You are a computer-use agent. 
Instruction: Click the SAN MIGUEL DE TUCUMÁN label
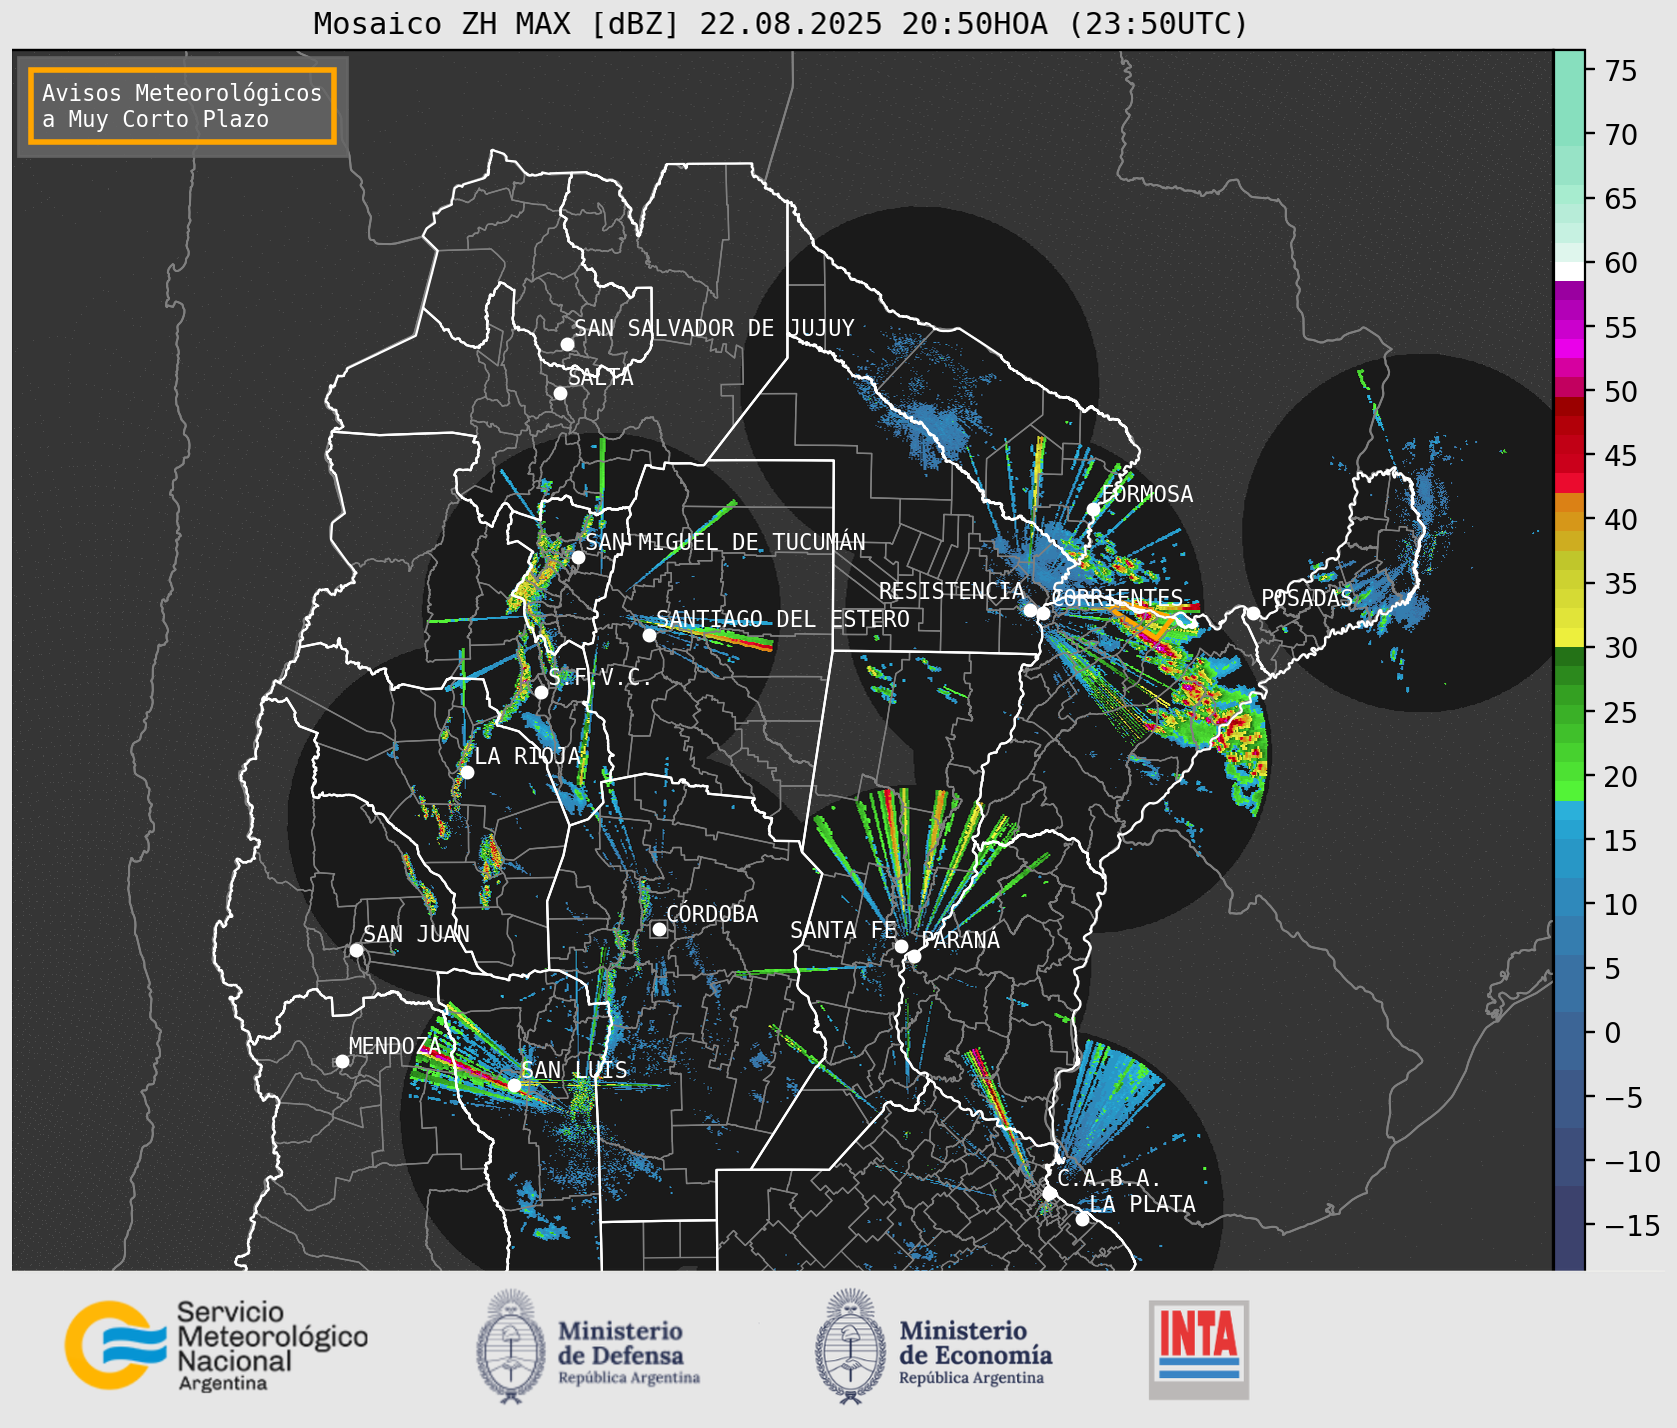[725, 541]
